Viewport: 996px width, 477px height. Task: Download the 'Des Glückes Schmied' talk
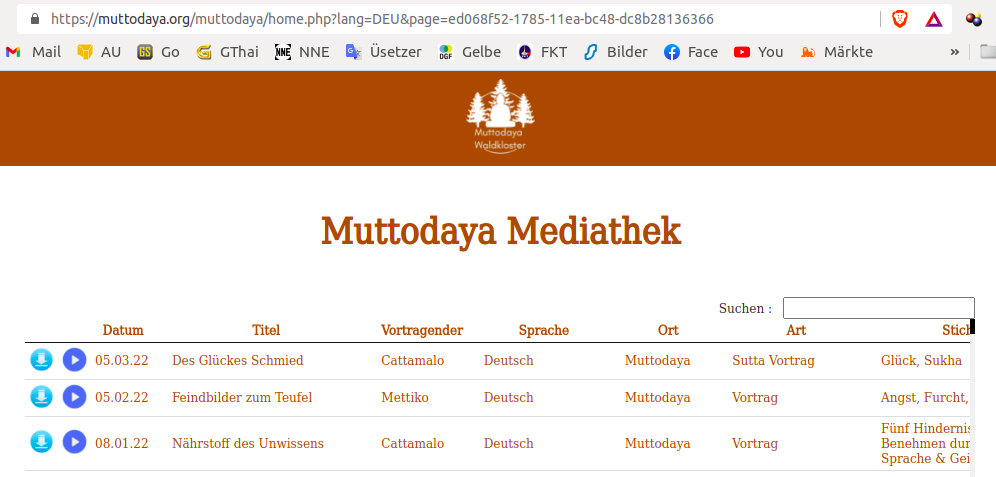41,360
